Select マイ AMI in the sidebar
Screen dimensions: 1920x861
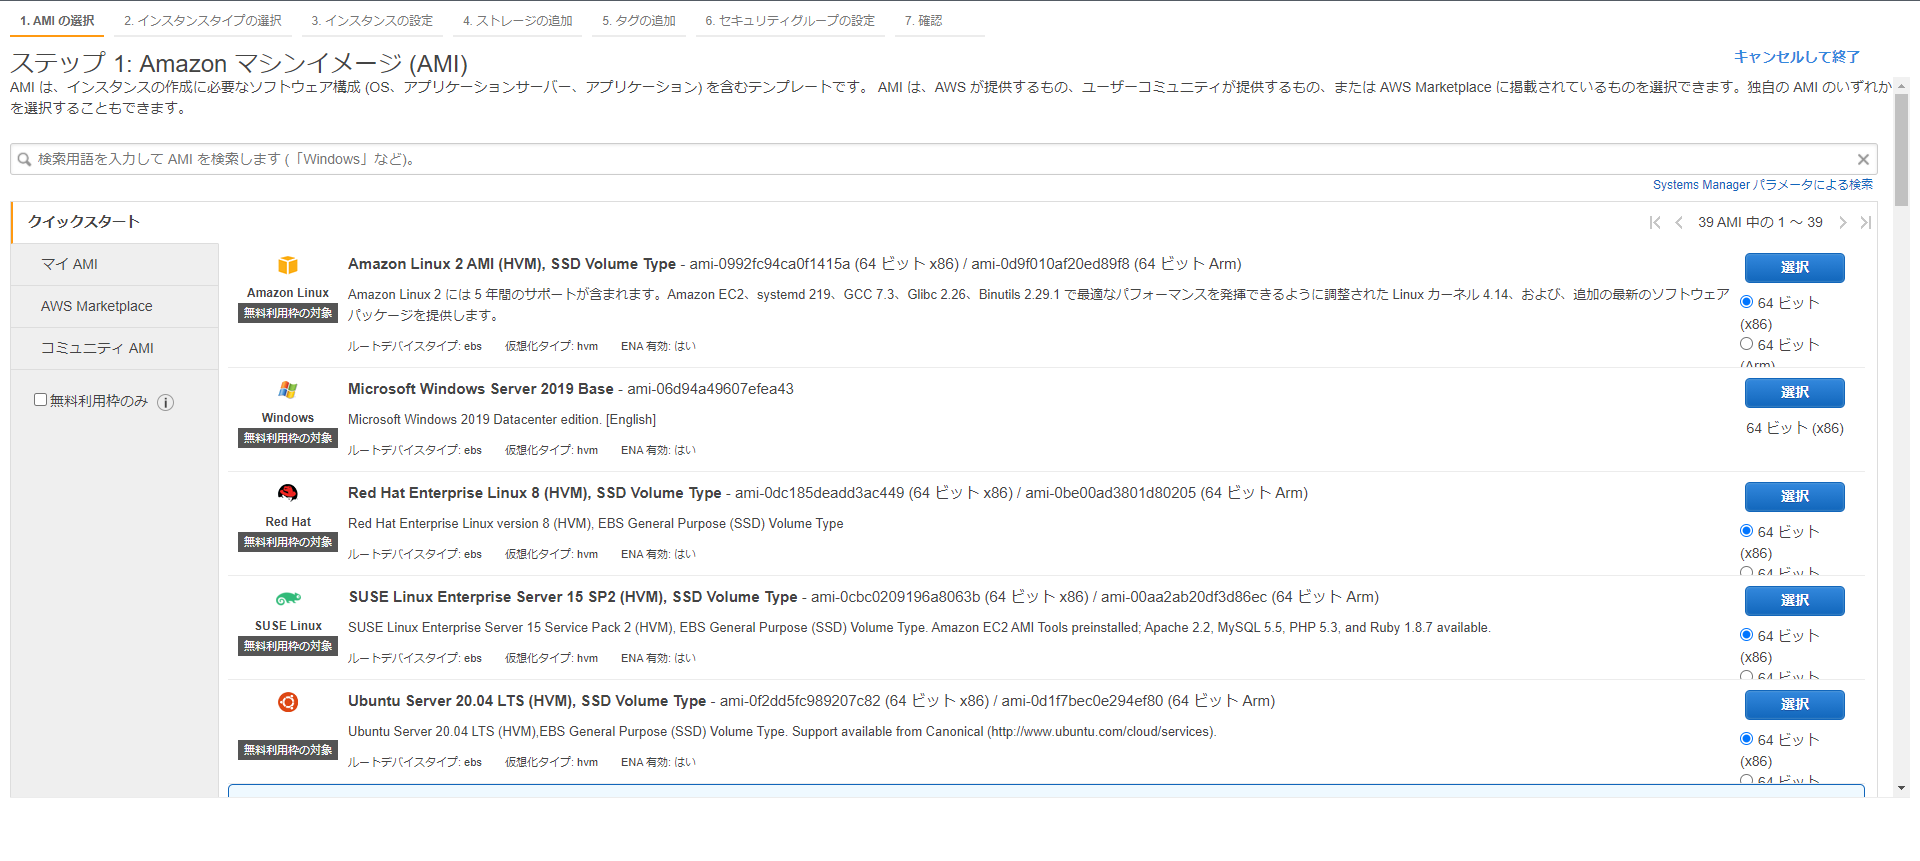[x=115, y=264]
